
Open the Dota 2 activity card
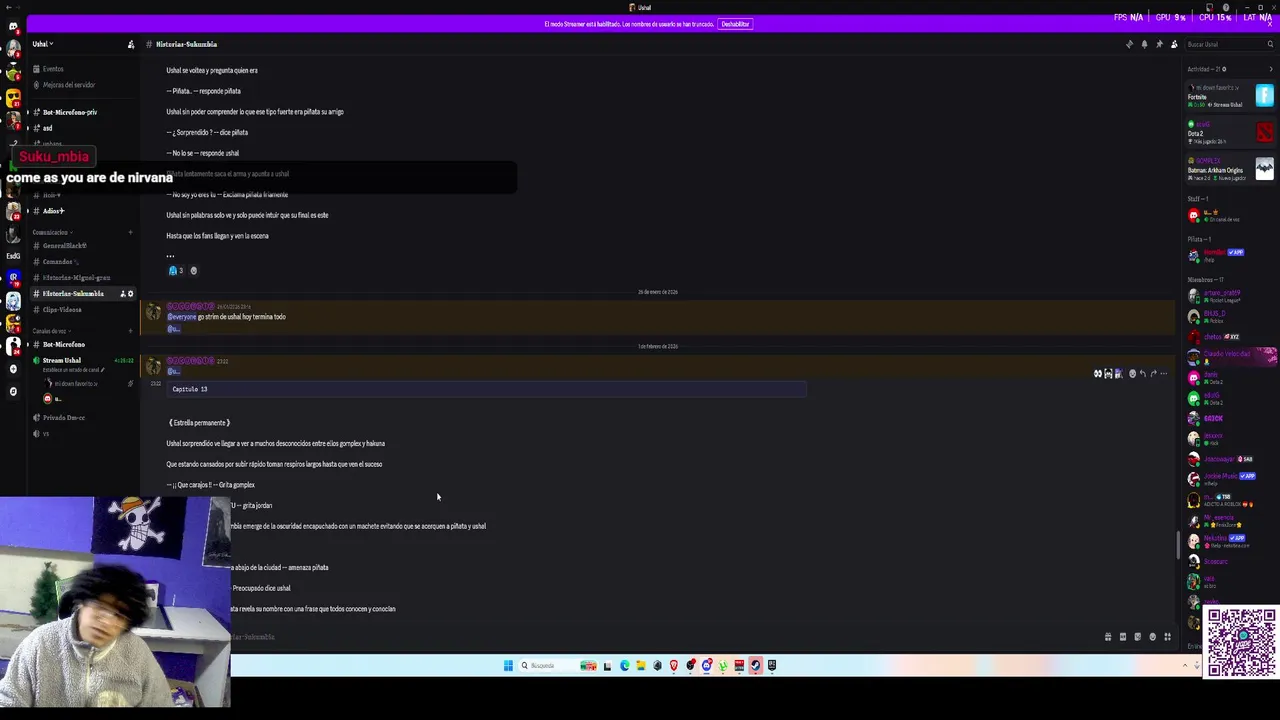[x=1230, y=131]
